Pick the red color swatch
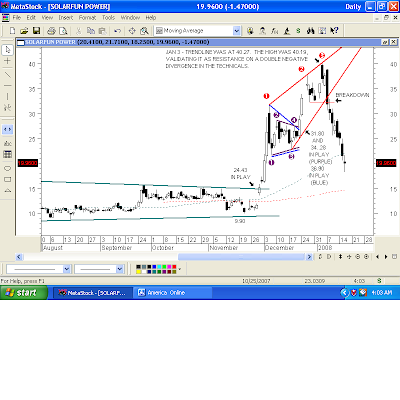Screen dimensions: 400x400 [x=174, y=267]
